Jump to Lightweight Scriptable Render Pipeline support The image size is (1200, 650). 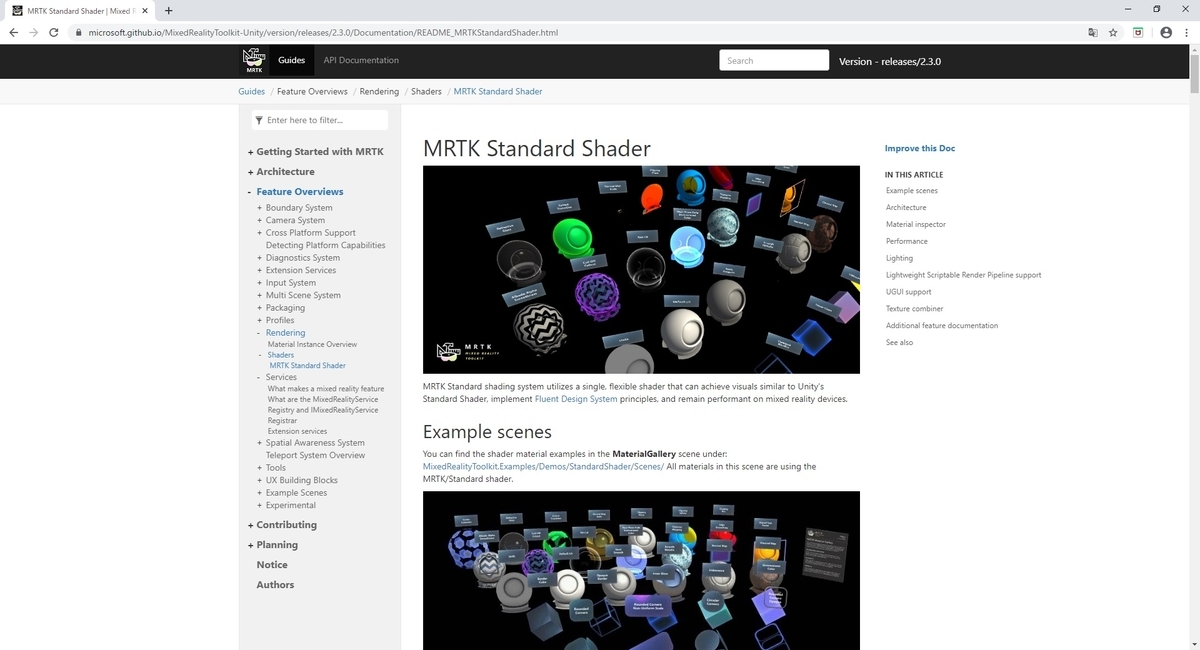click(x=963, y=275)
